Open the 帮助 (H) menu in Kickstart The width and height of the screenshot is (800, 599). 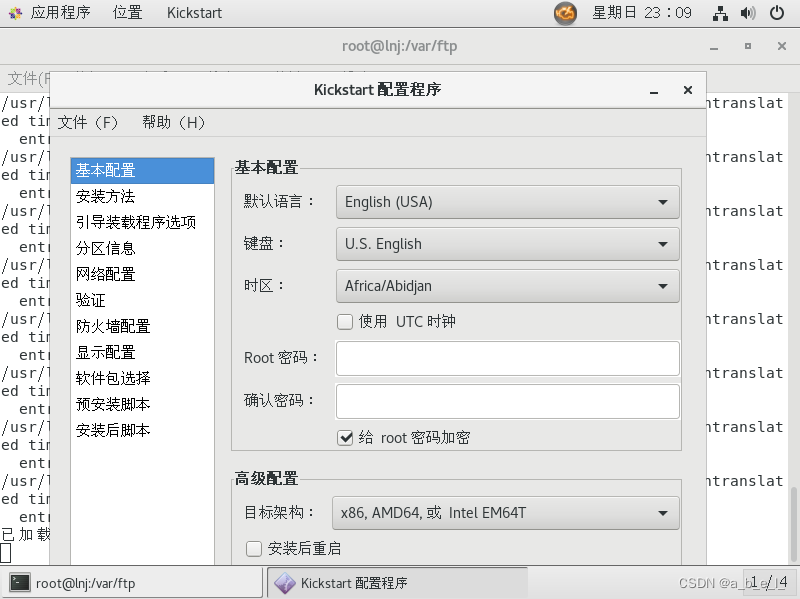(173, 122)
